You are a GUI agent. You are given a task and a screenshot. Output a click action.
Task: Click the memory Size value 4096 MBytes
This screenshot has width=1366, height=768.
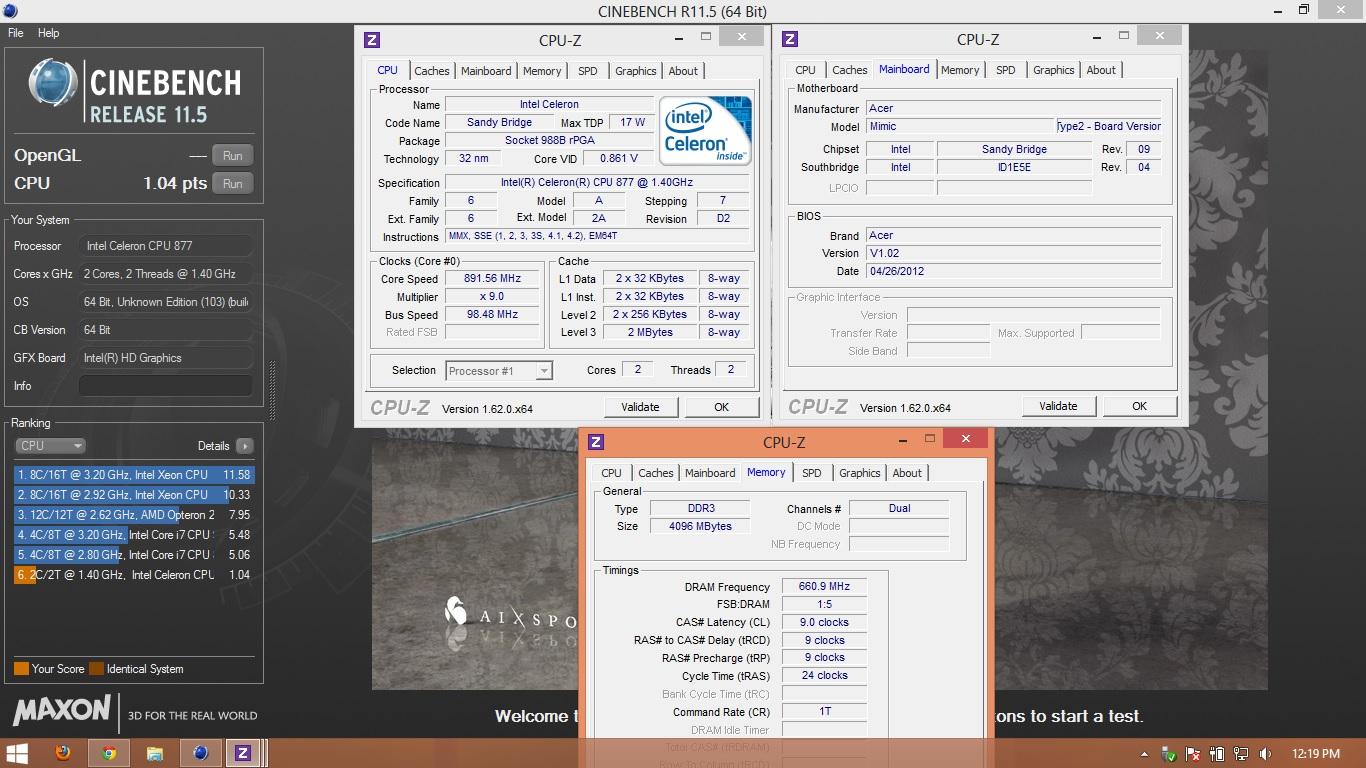702,526
